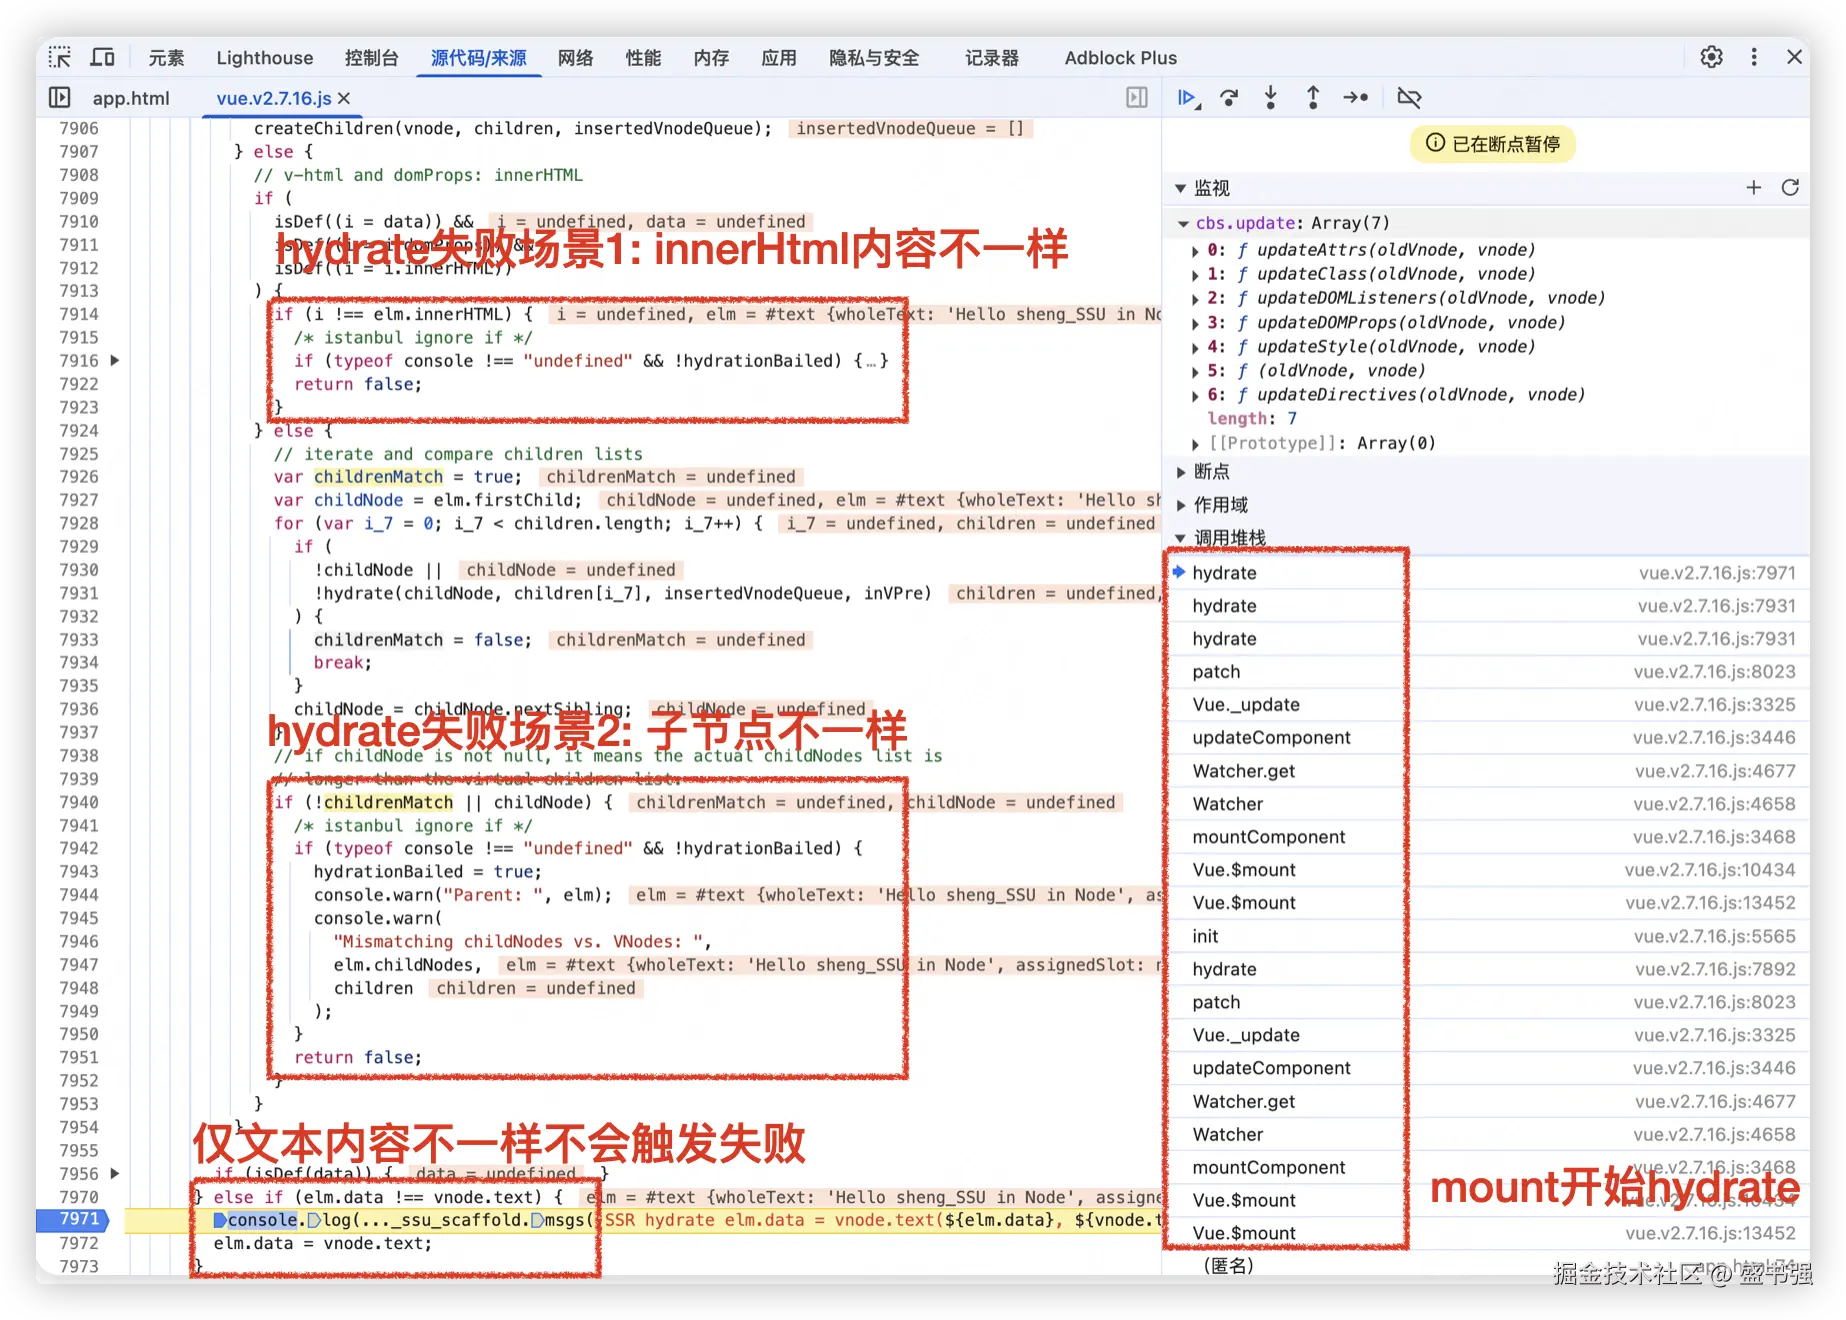Open the 性能 tab
The image size is (1846, 1320).
click(x=643, y=58)
